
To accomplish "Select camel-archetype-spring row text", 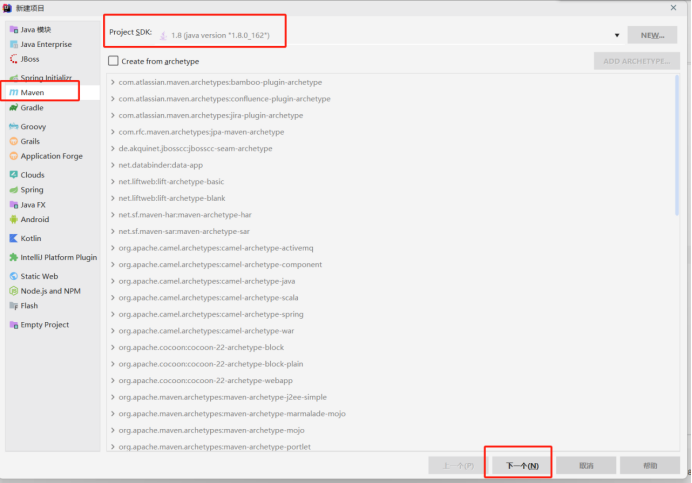I will (x=211, y=314).
